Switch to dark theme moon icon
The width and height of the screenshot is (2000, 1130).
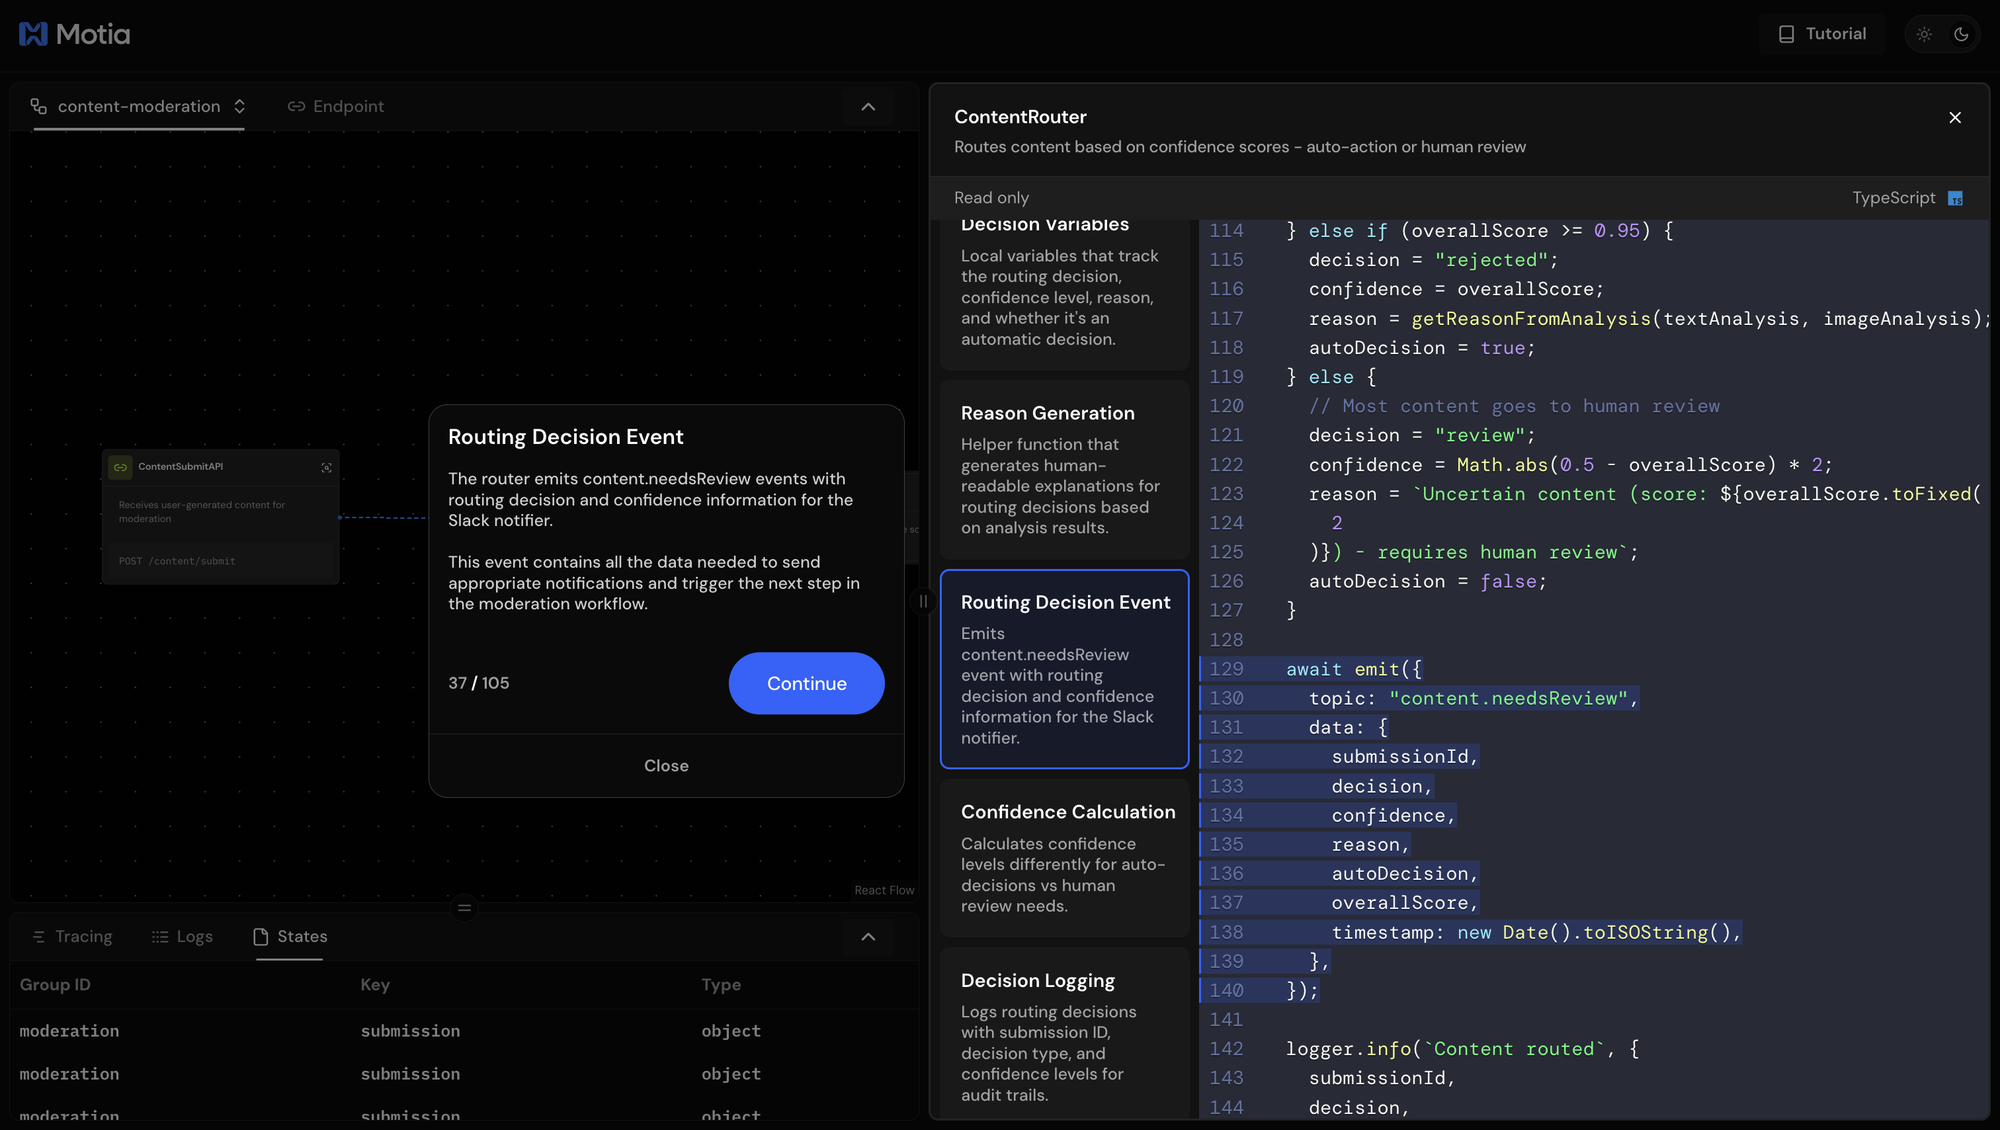click(x=1961, y=34)
